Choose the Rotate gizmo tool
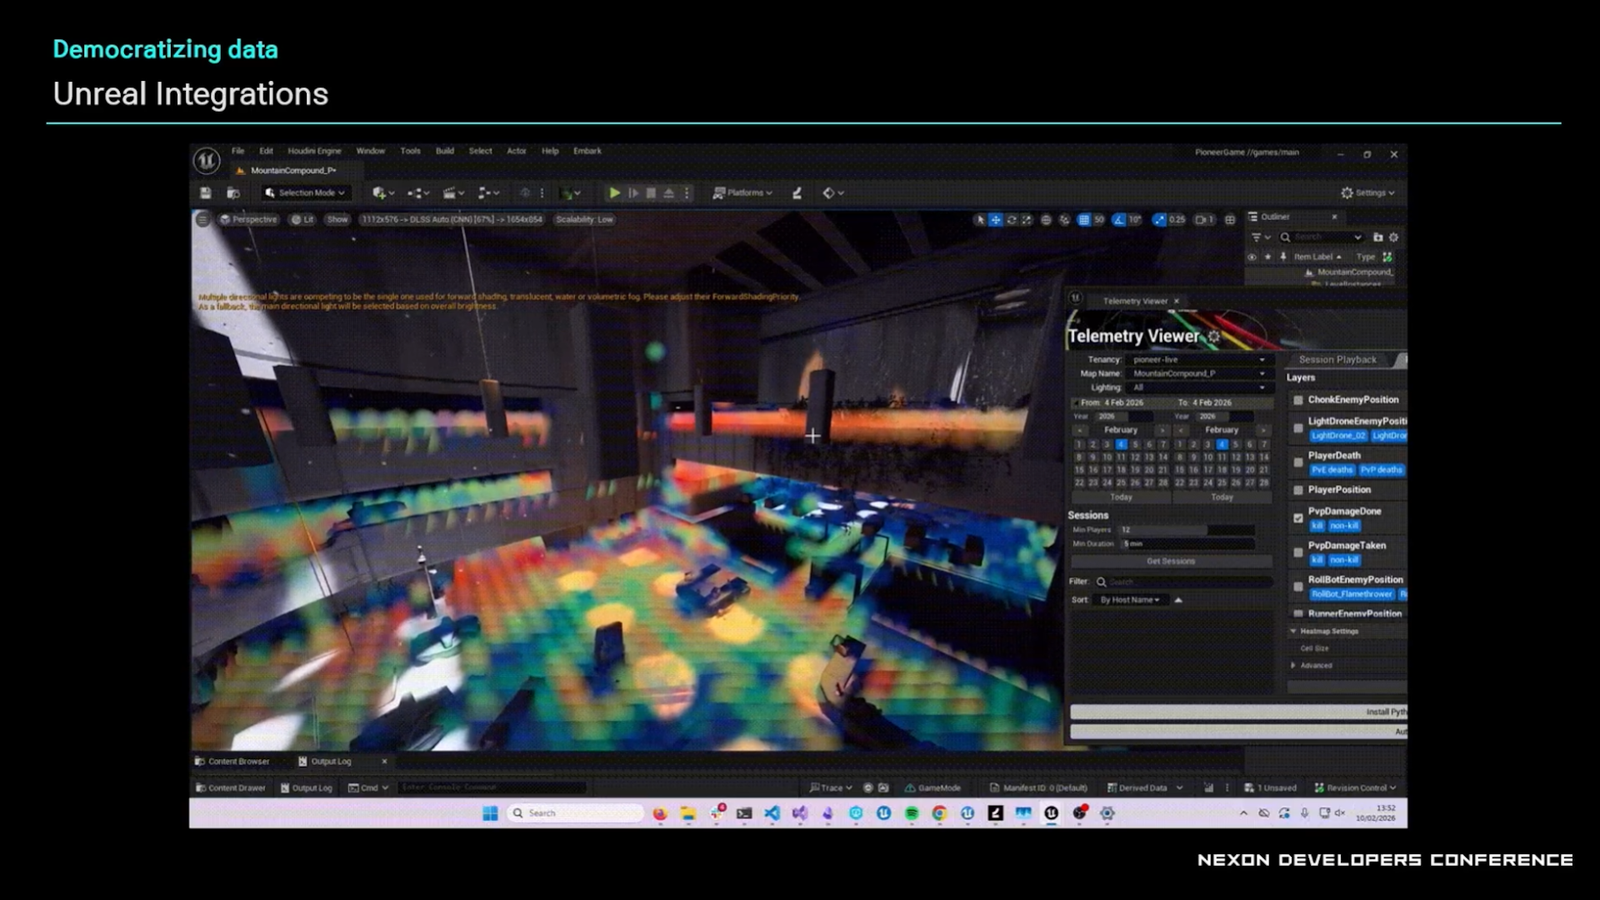Screen dimensions: 1600x900 pos(1011,219)
